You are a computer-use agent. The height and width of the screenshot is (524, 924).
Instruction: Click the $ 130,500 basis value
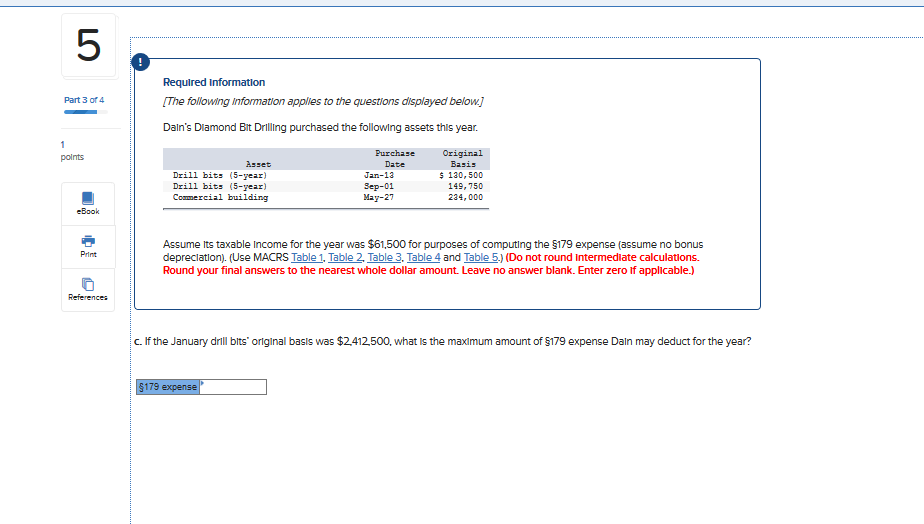click(461, 176)
